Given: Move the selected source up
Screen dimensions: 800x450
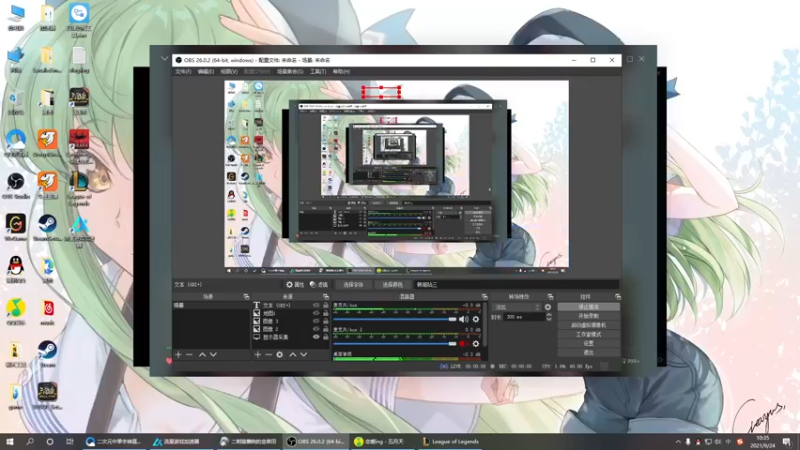Looking at the screenshot, I should tap(292, 354).
